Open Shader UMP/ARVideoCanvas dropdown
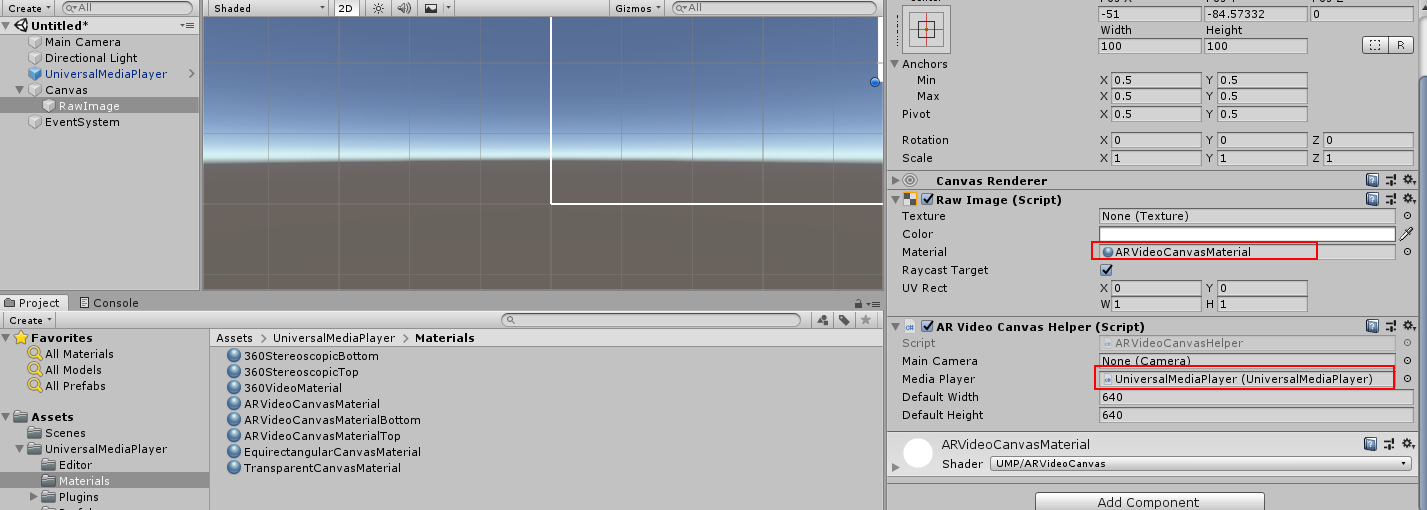Screen dimensions: 1427x510 pos(1200,464)
